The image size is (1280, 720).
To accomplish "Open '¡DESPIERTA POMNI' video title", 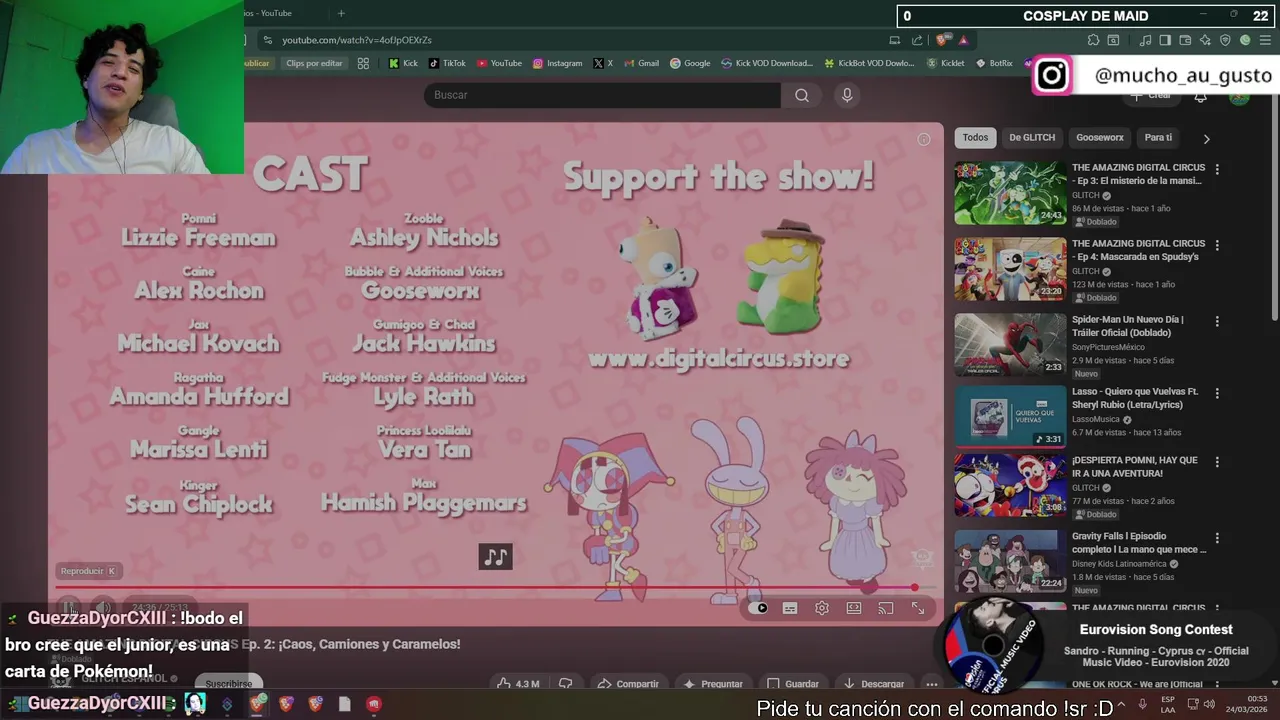I will [x=1134, y=467].
